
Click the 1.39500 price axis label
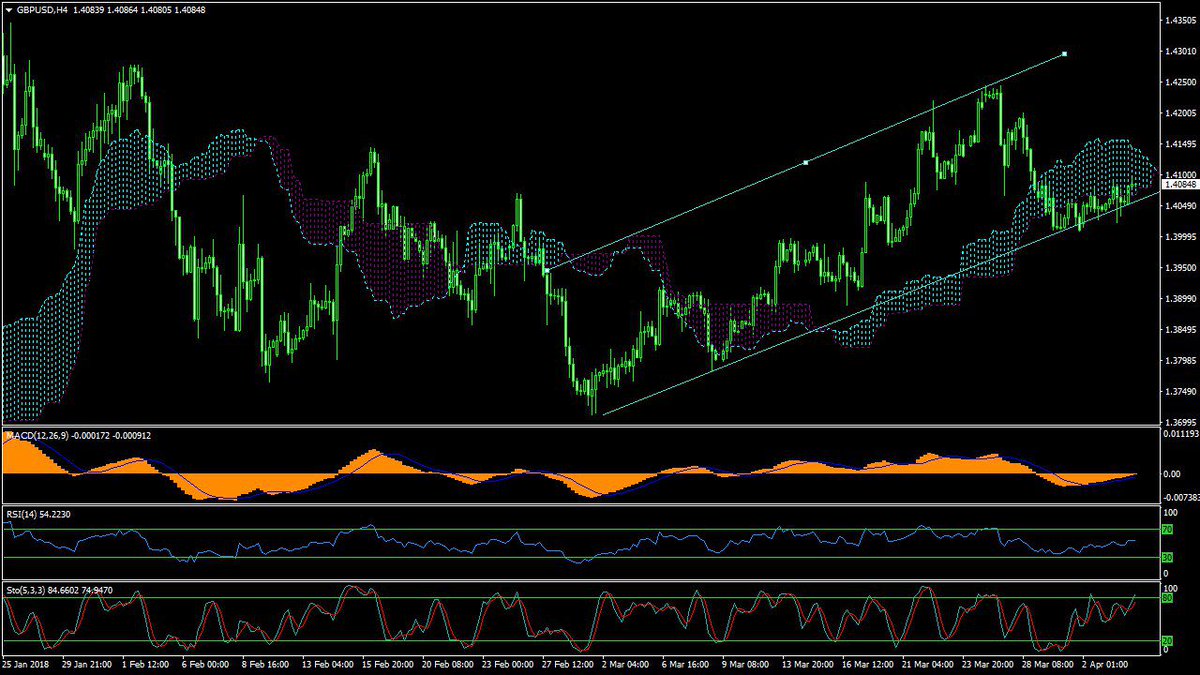1180,268
